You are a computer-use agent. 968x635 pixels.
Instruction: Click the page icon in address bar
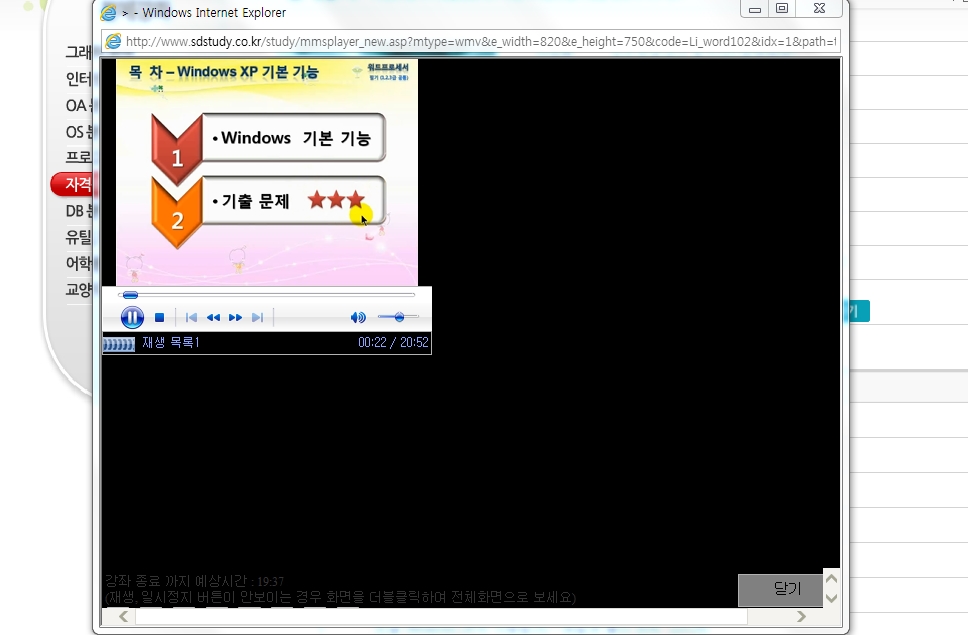(114, 41)
